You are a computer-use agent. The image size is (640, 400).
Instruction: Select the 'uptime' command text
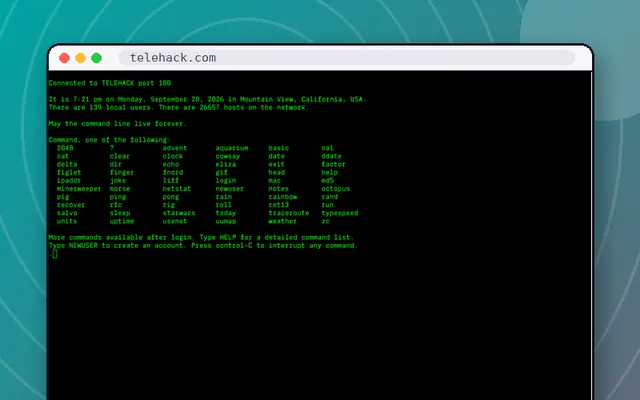coord(122,221)
